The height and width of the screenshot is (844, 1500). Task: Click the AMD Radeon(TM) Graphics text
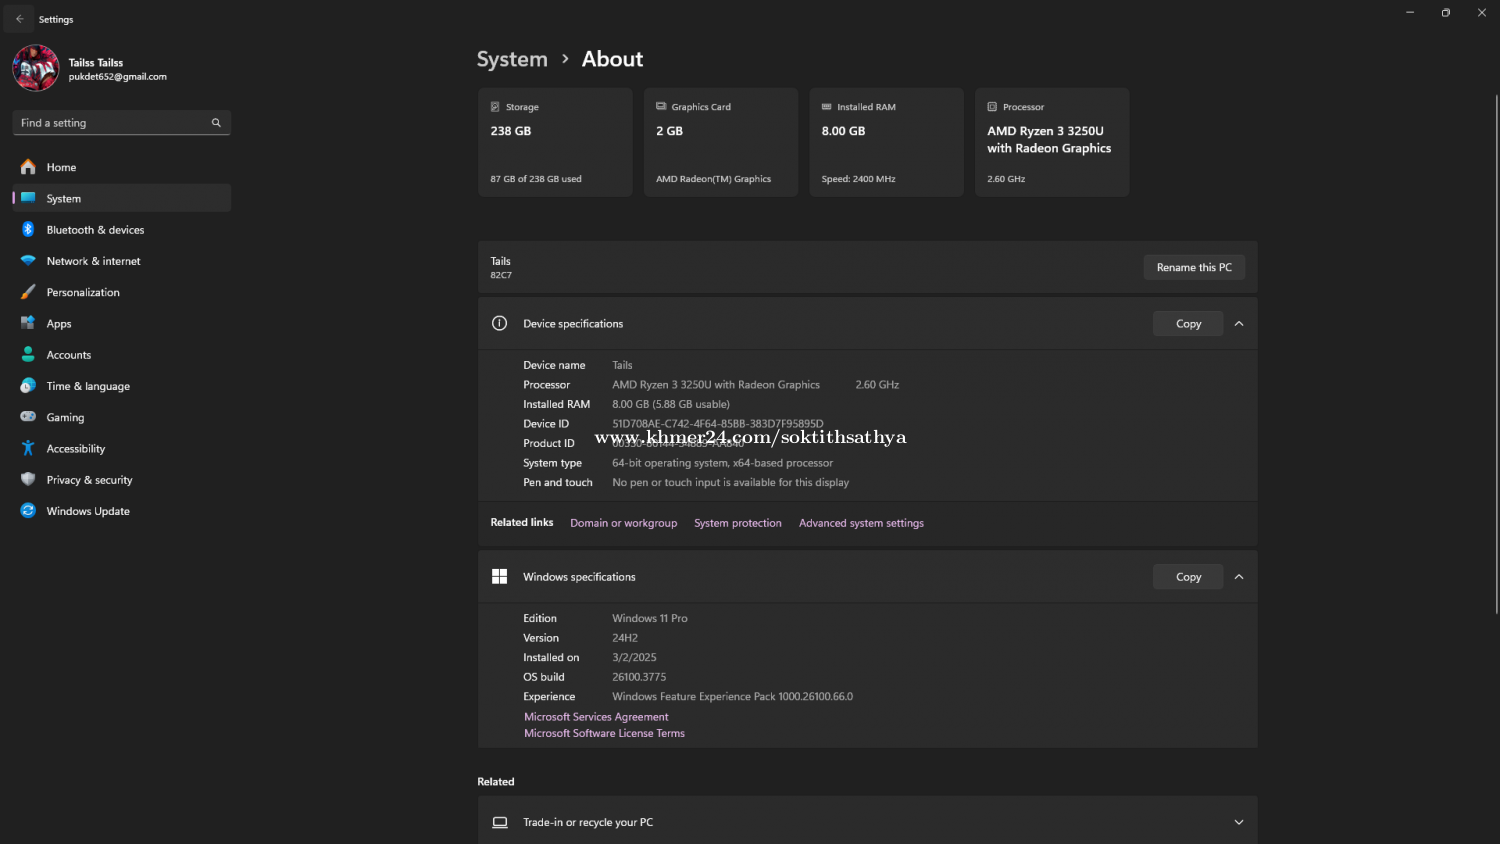(713, 179)
